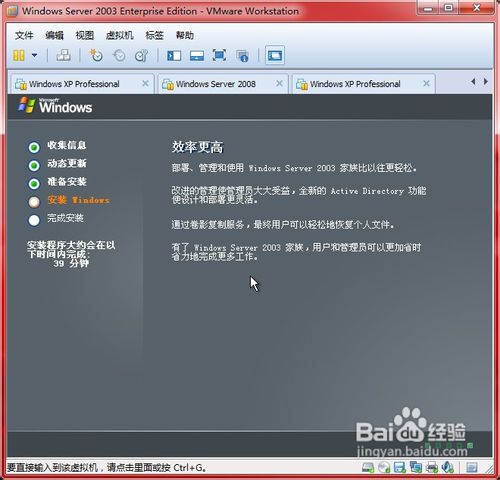The image size is (500, 480).
Task: Click the 完成安装 setup step
Action: pos(65,218)
